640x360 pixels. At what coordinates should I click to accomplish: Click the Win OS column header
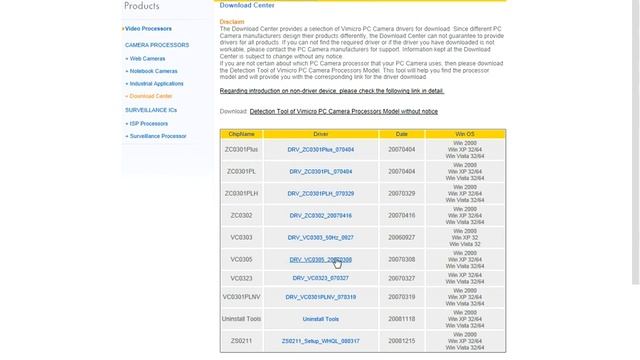point(465,134)
